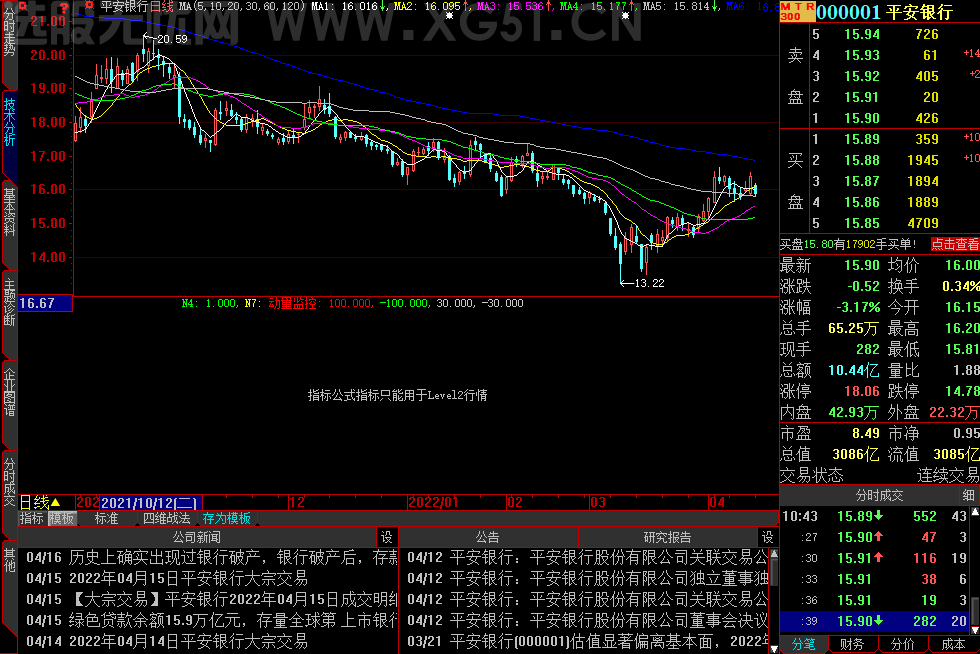Open announcement about 董事会决议 dated 04/12
Screen dimensions: 980x654
click(588, 620)
